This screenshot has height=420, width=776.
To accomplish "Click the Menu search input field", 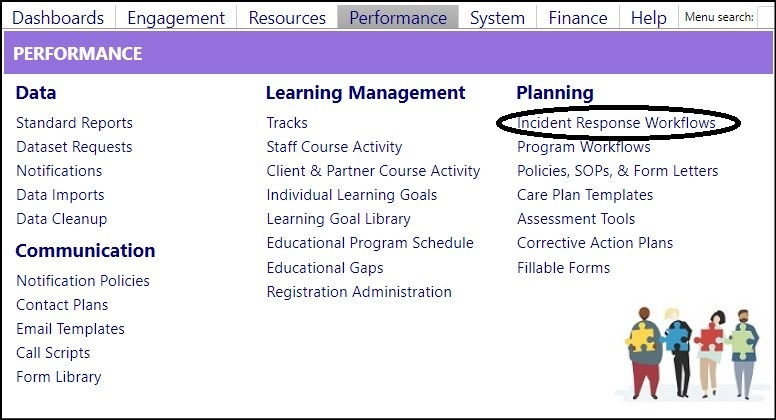I will tap(766, 18).
